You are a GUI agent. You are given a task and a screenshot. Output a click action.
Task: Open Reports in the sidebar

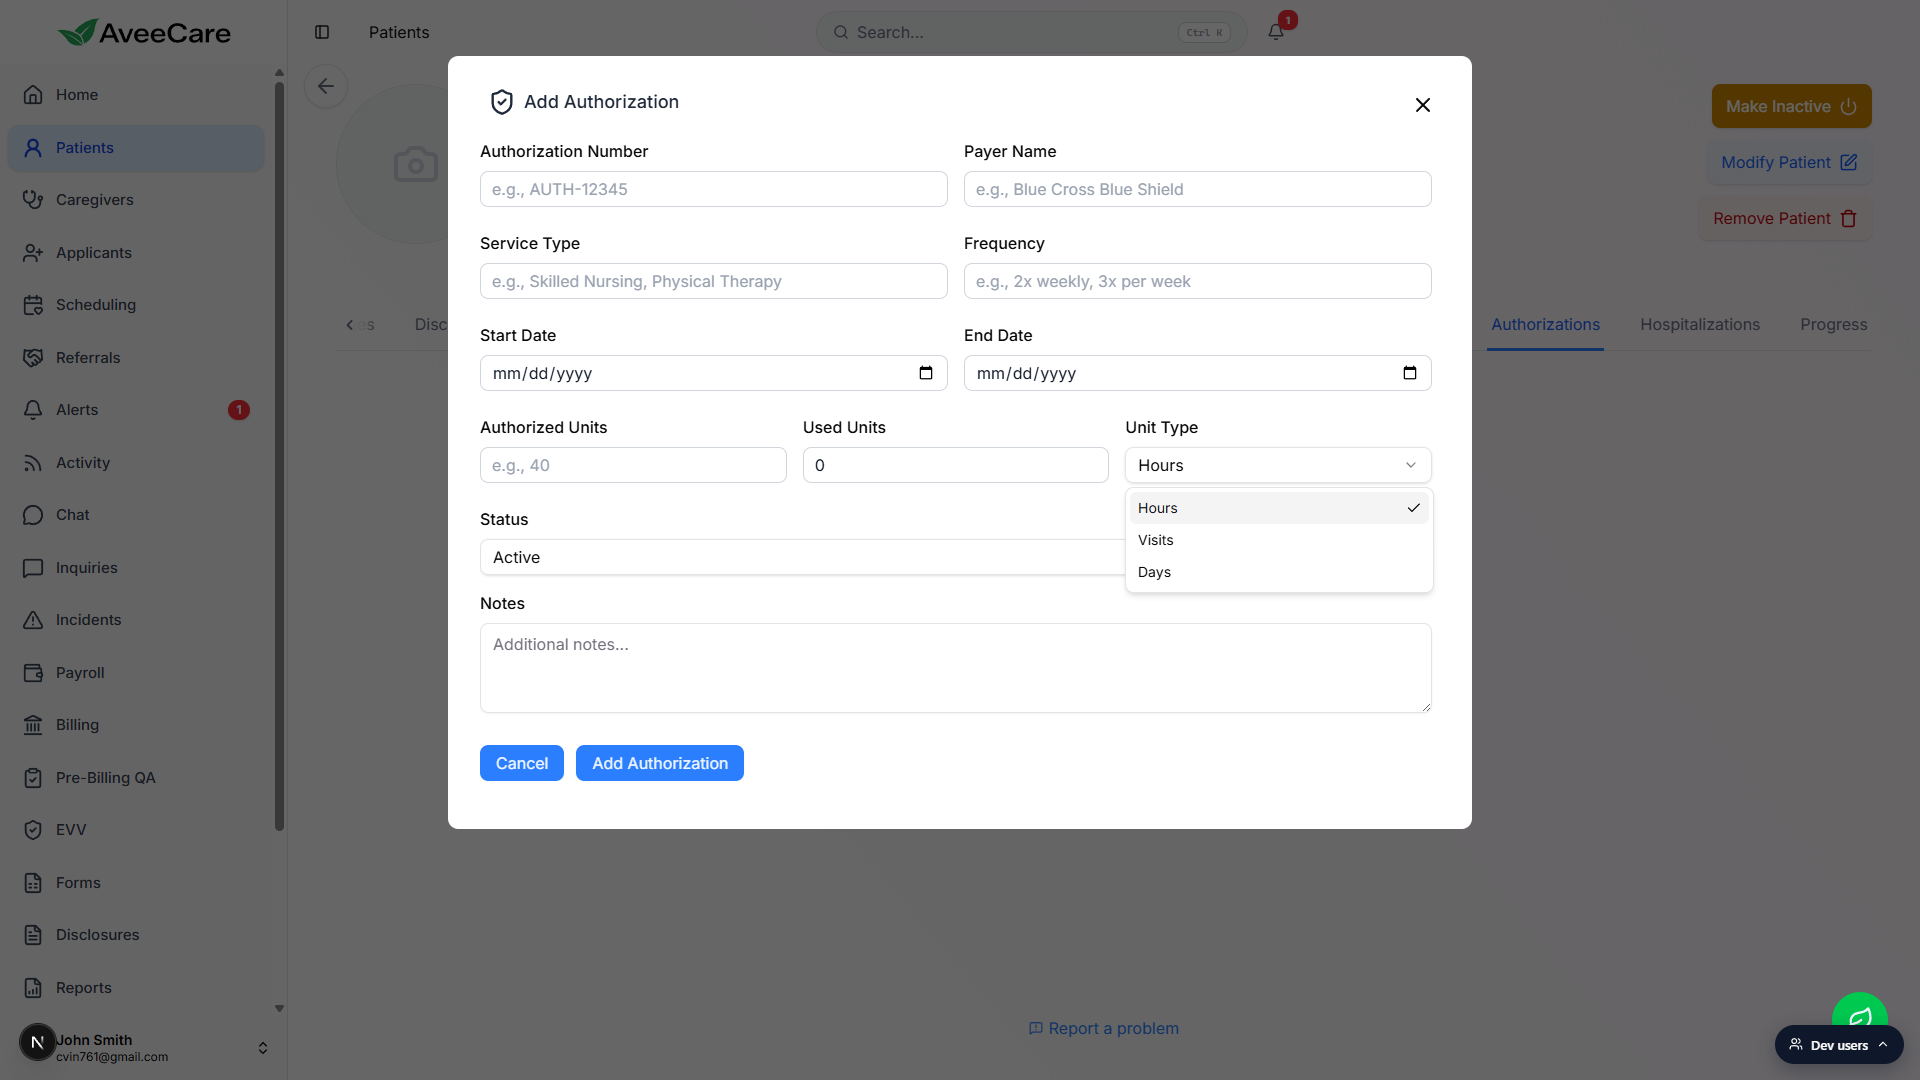click(x=136, y=988)
